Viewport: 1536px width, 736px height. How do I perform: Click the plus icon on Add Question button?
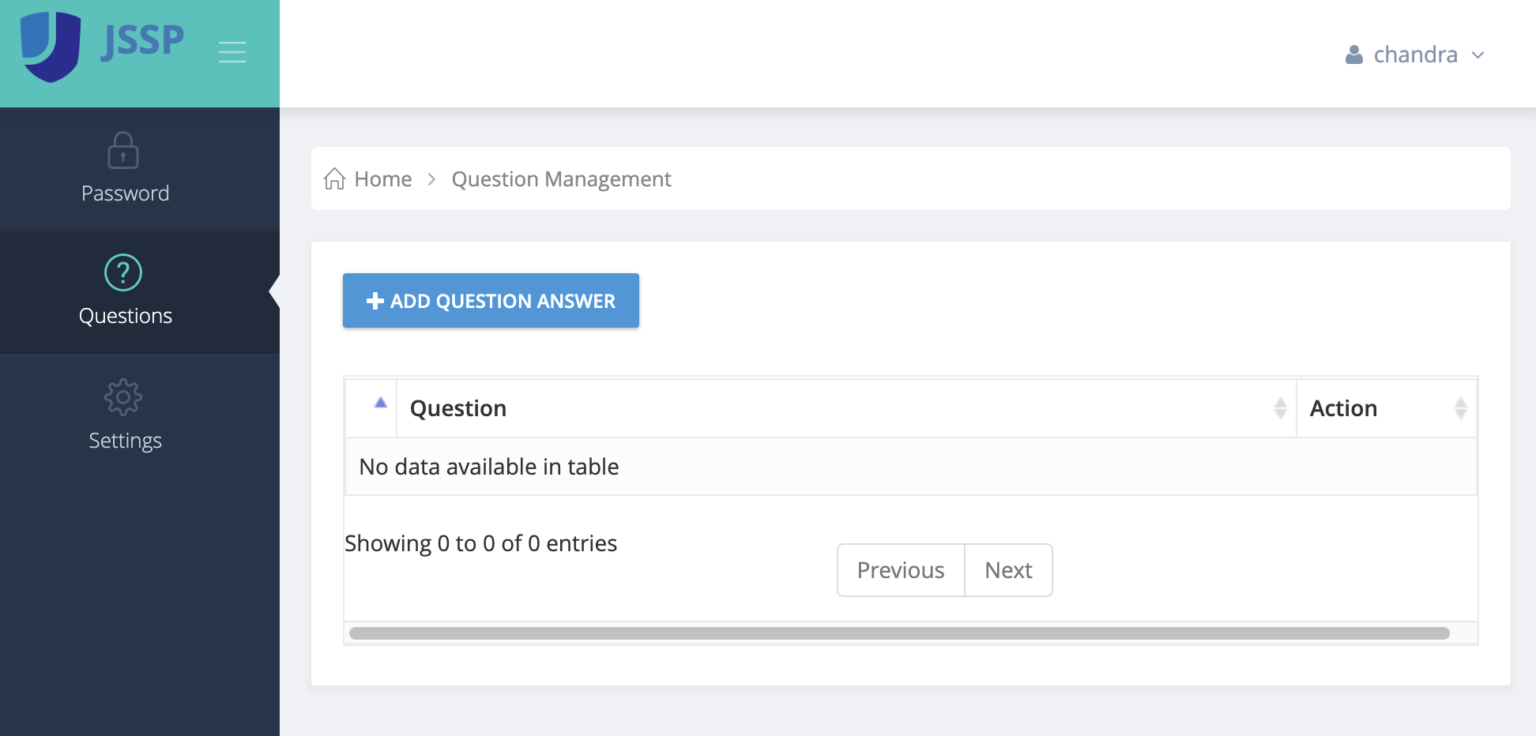click(375, 301)
